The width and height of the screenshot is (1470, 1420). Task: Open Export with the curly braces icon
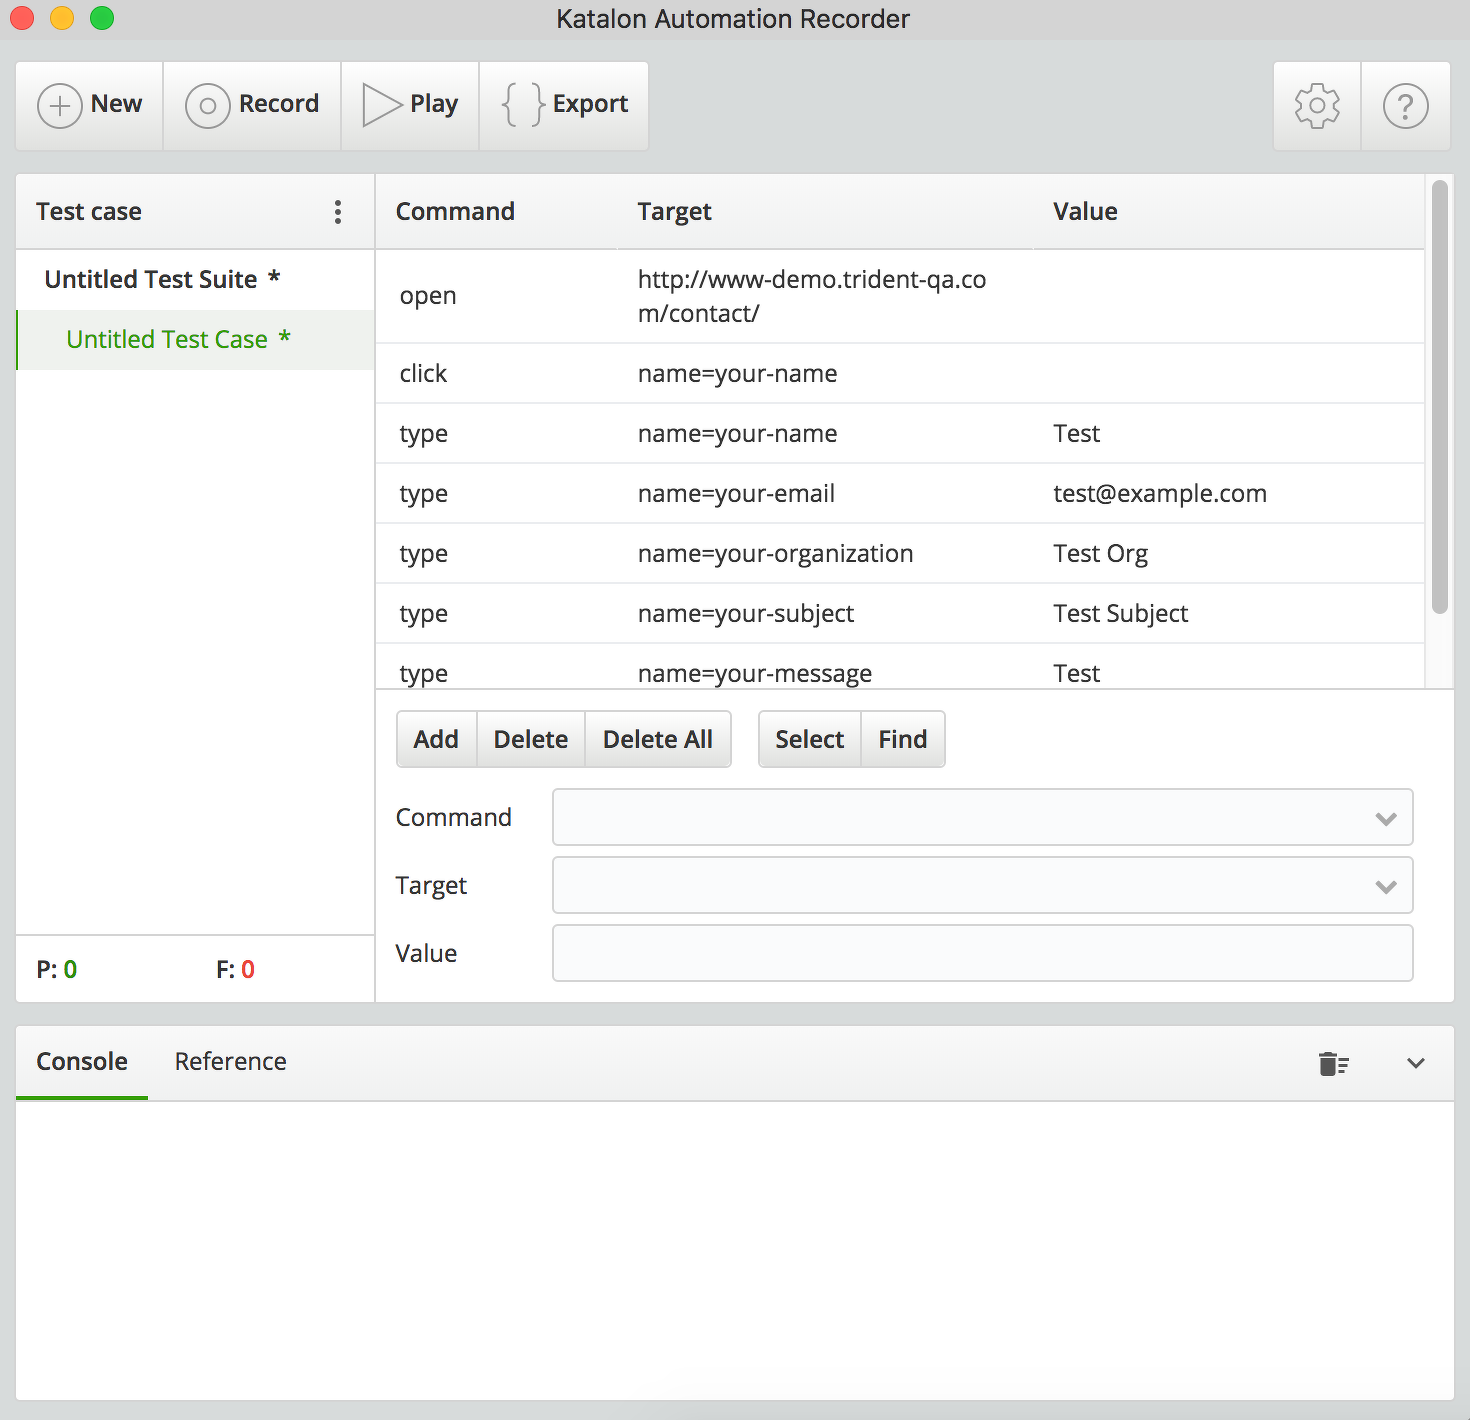[x=523, y=105]
